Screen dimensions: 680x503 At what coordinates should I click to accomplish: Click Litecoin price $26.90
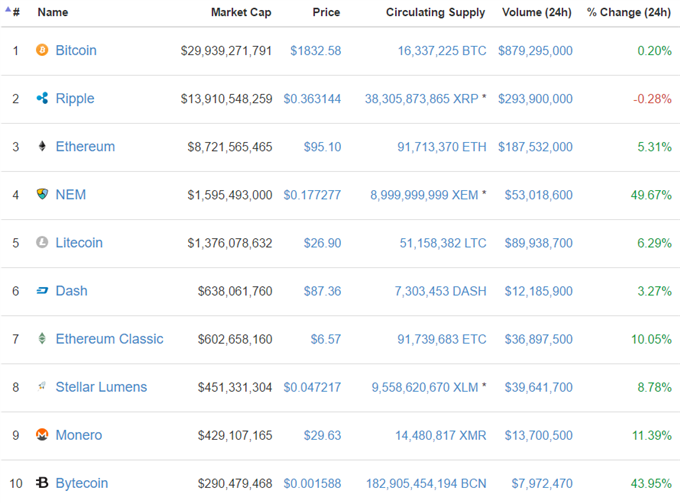(322, 243)
